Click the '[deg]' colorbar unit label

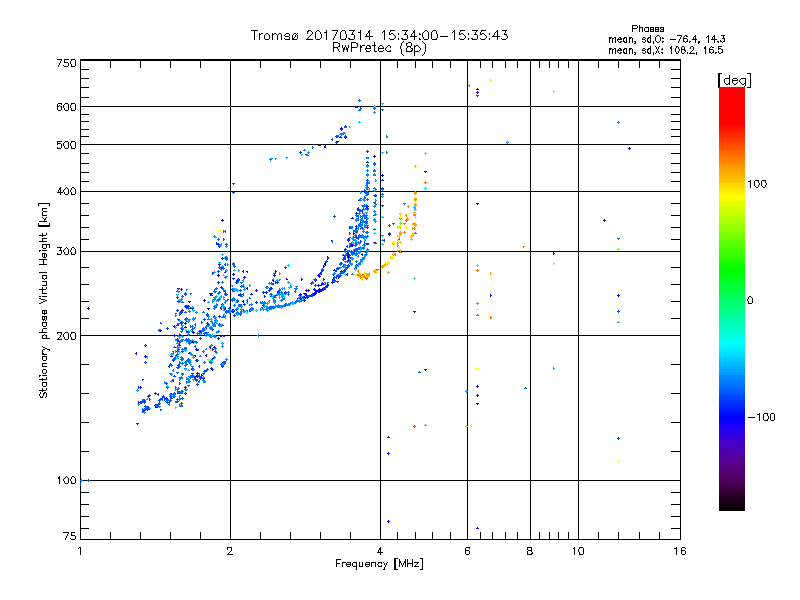[734, 80]
